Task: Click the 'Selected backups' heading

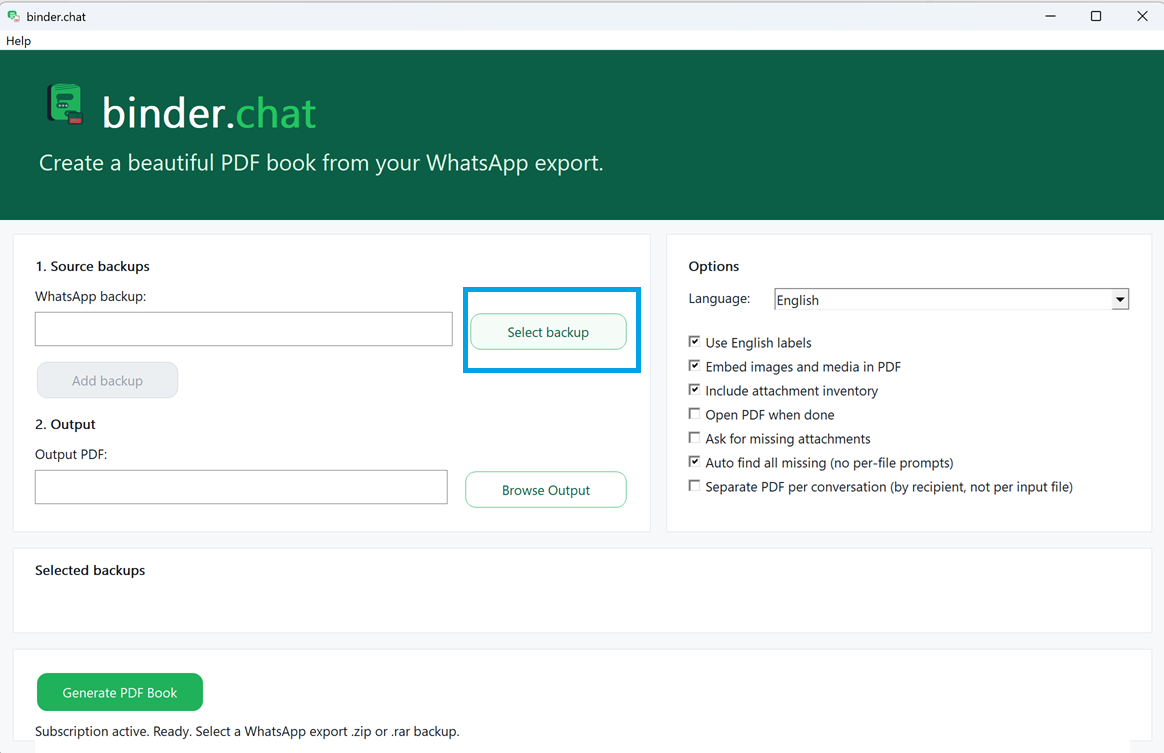Action: pos(90,570)
